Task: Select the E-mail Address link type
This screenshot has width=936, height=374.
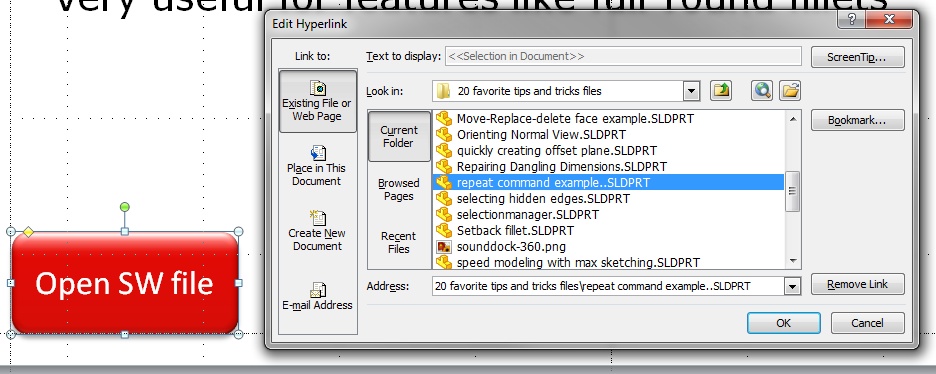Action: point(317,296)
